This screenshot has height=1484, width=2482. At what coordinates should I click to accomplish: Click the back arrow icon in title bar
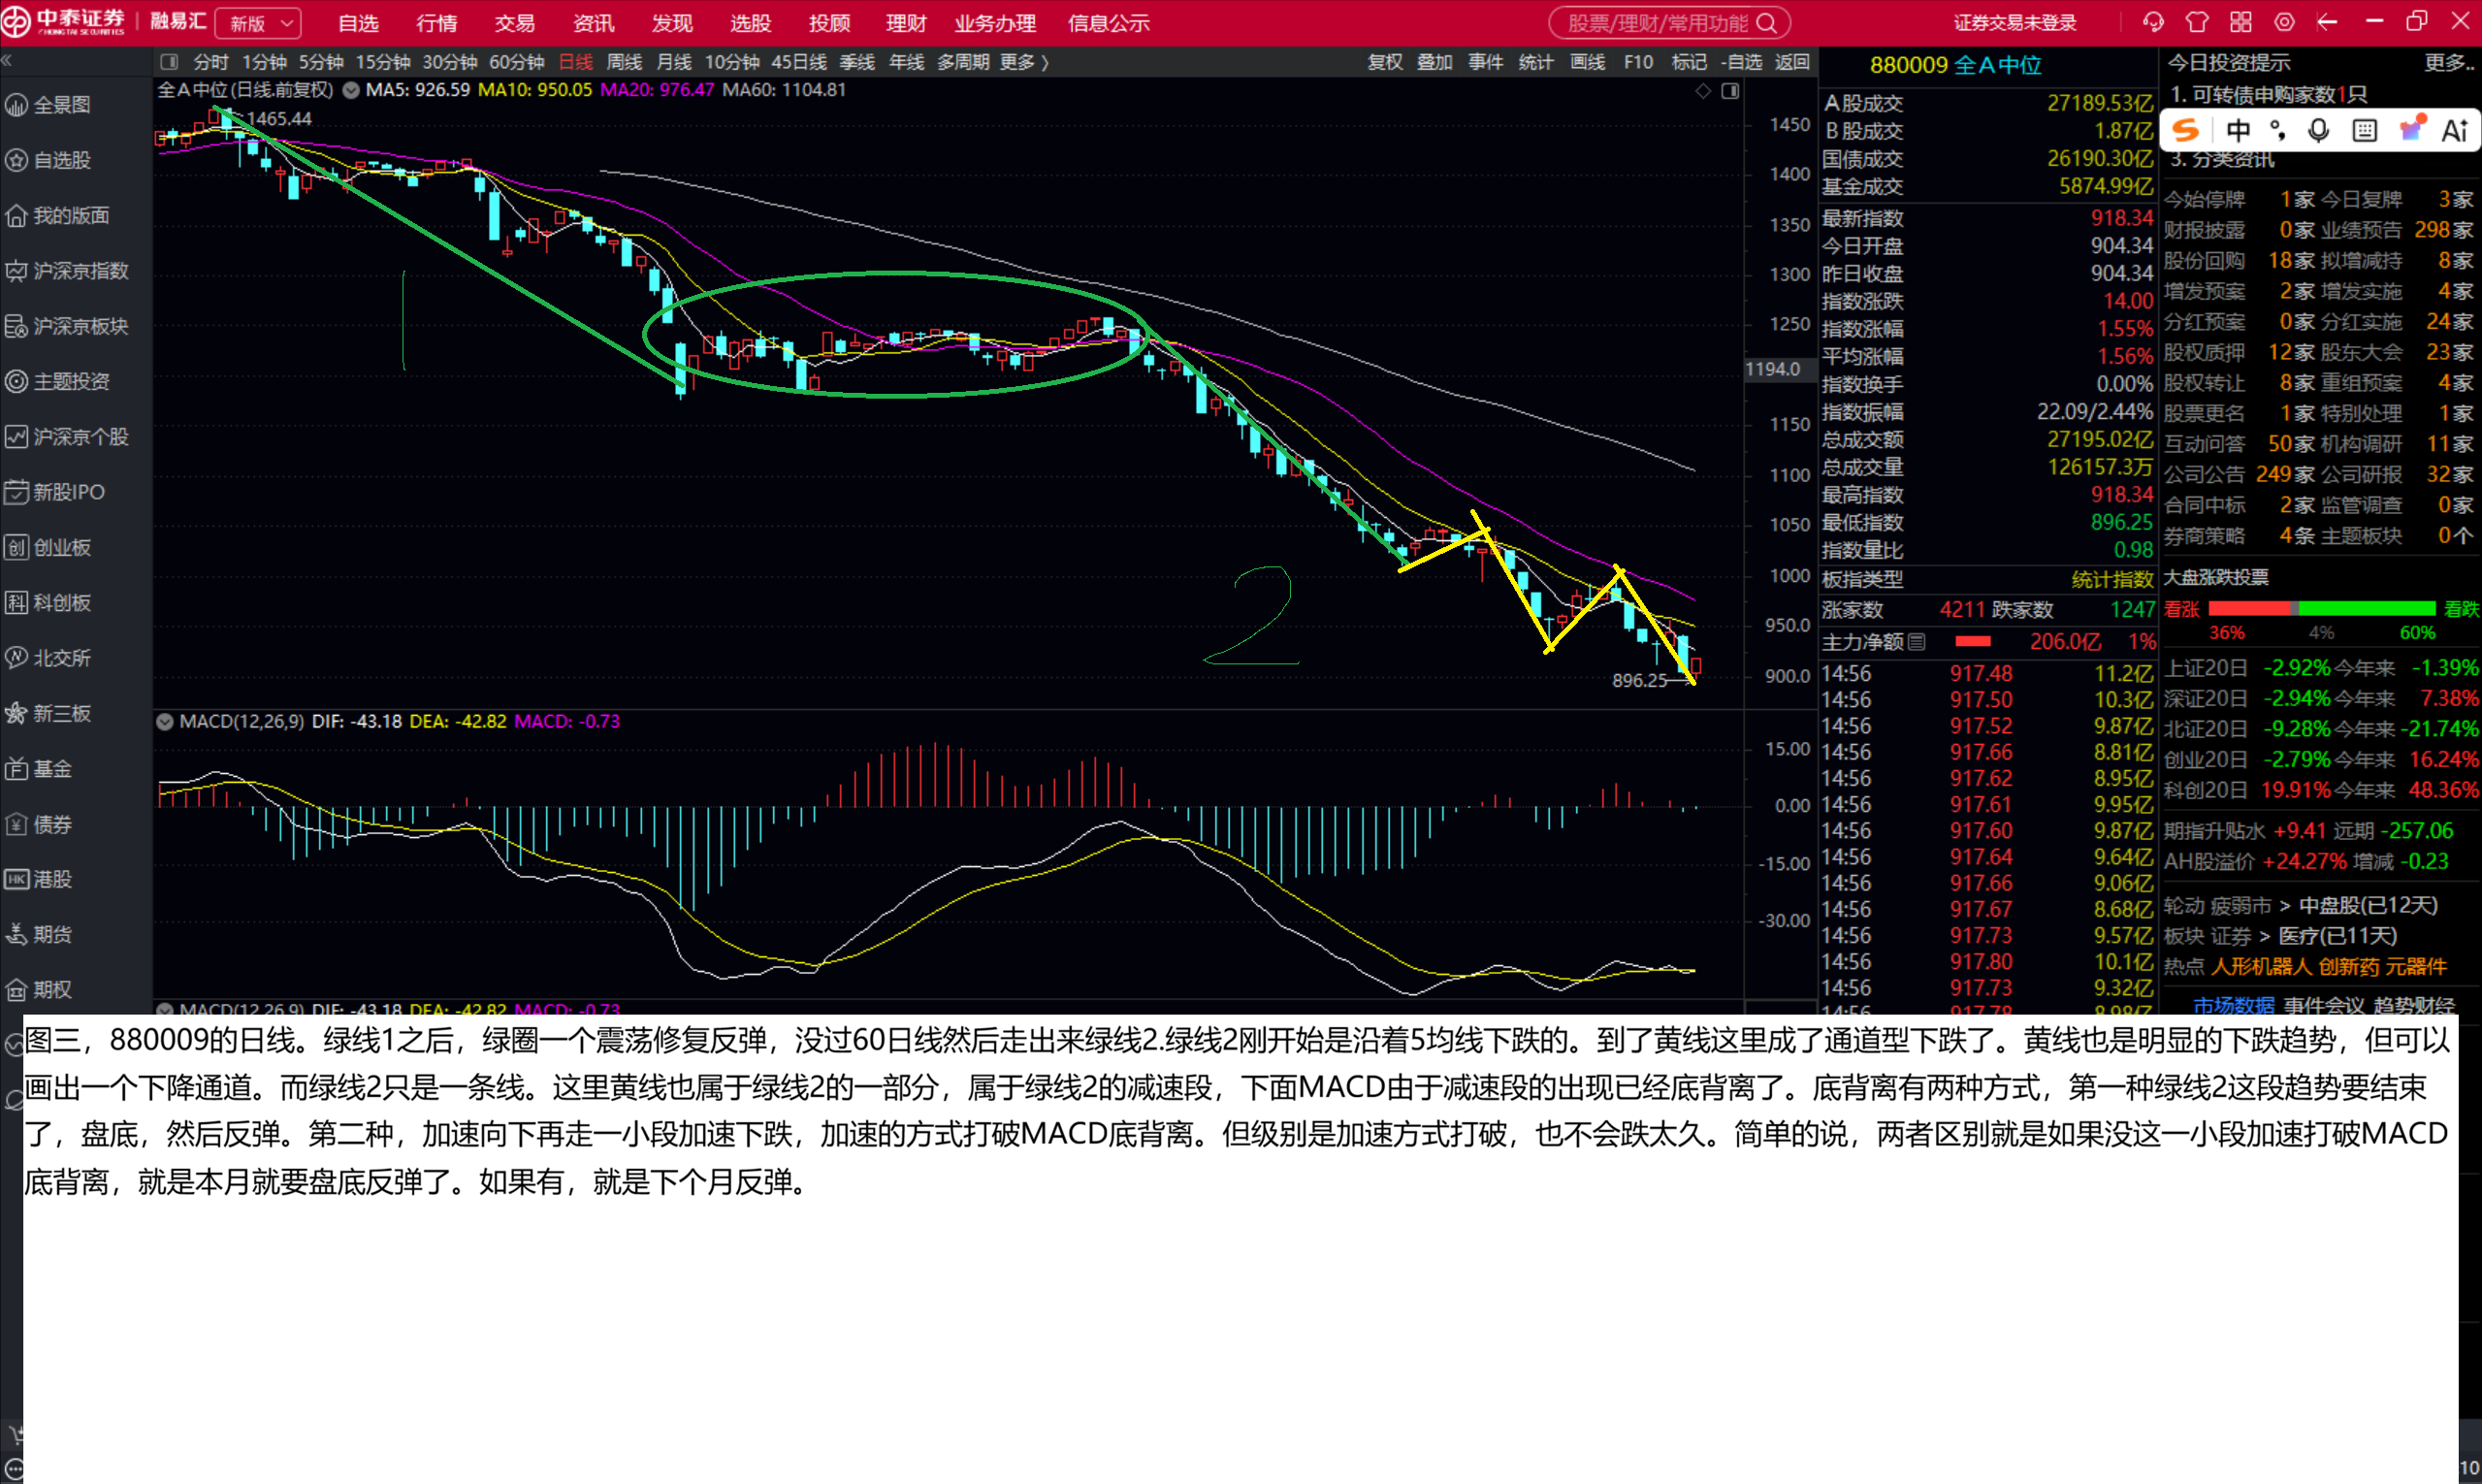coord(2328,22)
